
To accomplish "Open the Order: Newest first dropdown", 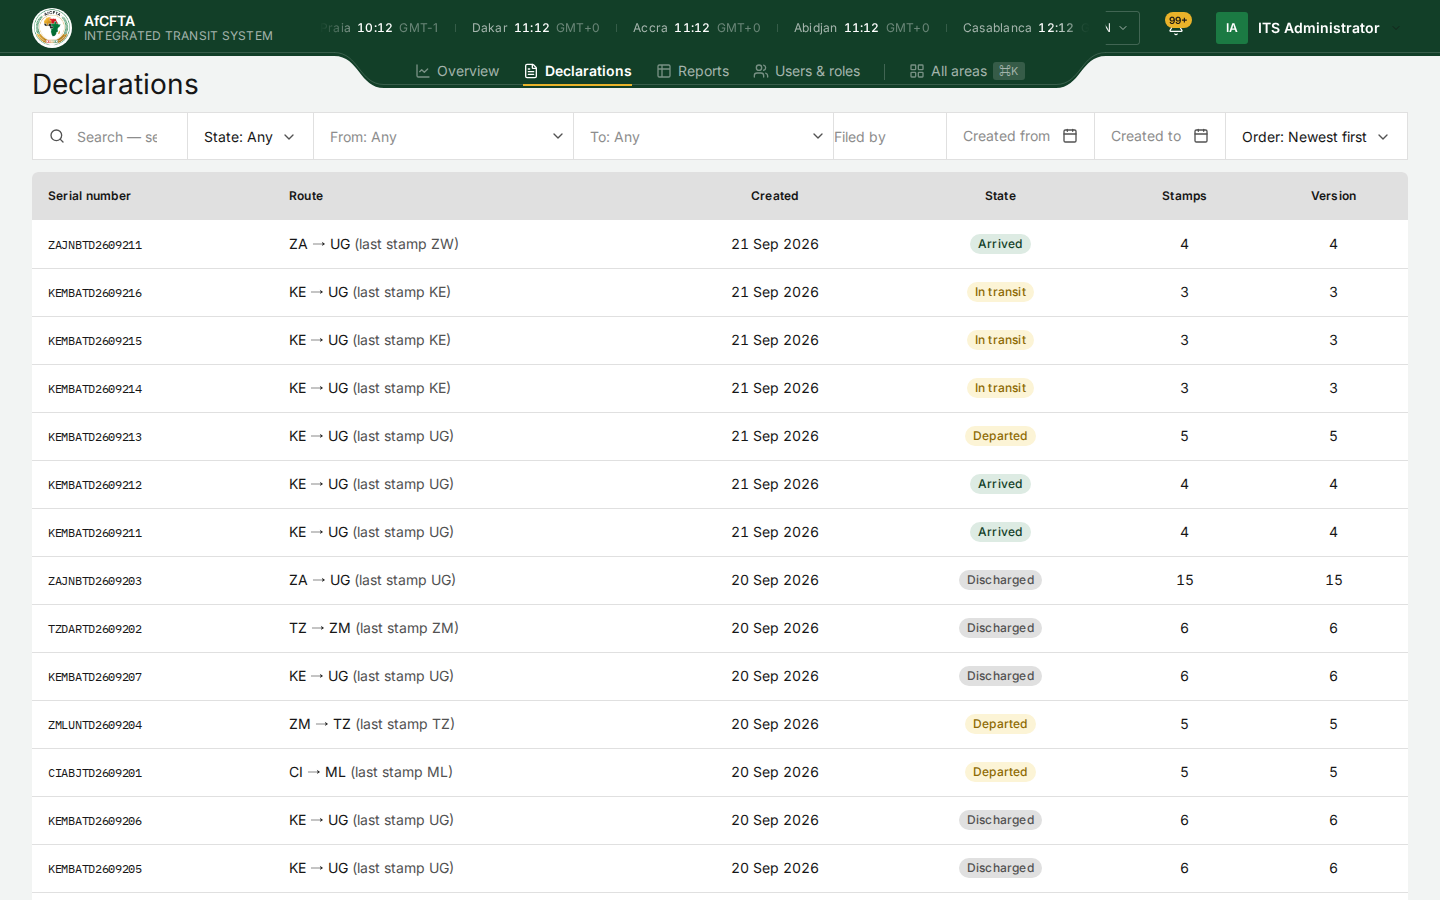I will (x=1316, y=136).
